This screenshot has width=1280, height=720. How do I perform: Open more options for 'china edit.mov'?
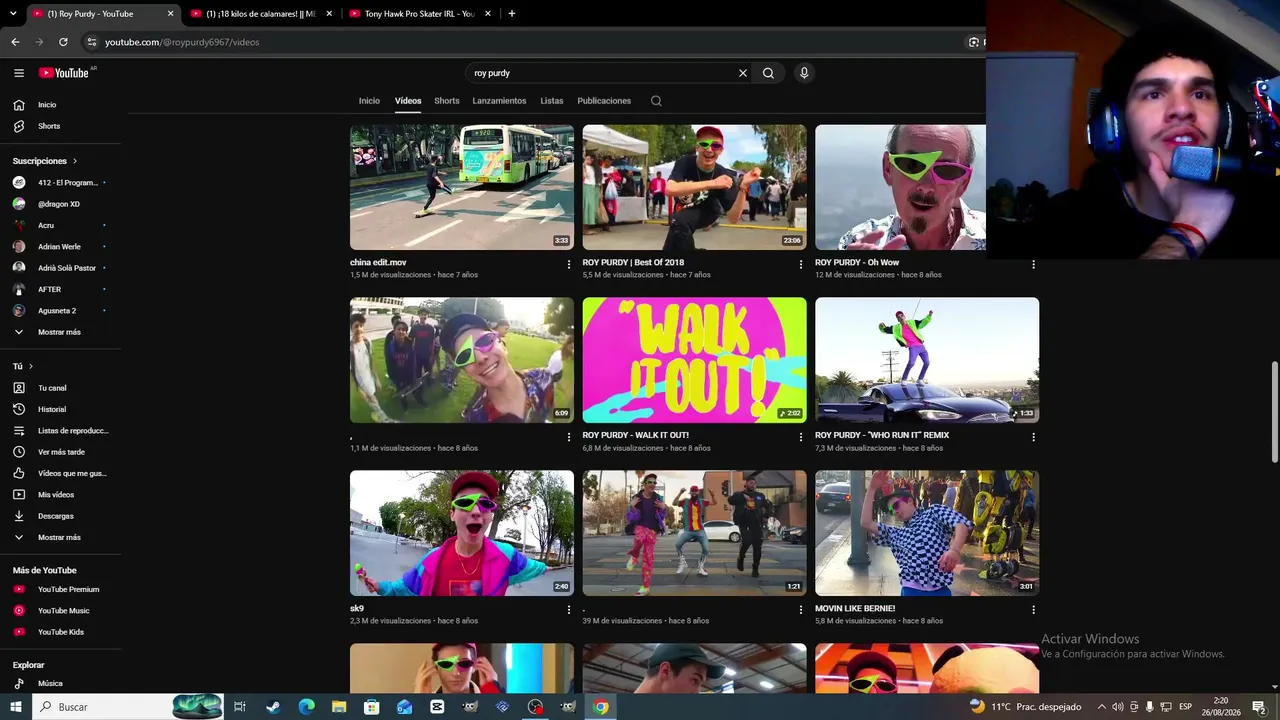coord(569,265)
